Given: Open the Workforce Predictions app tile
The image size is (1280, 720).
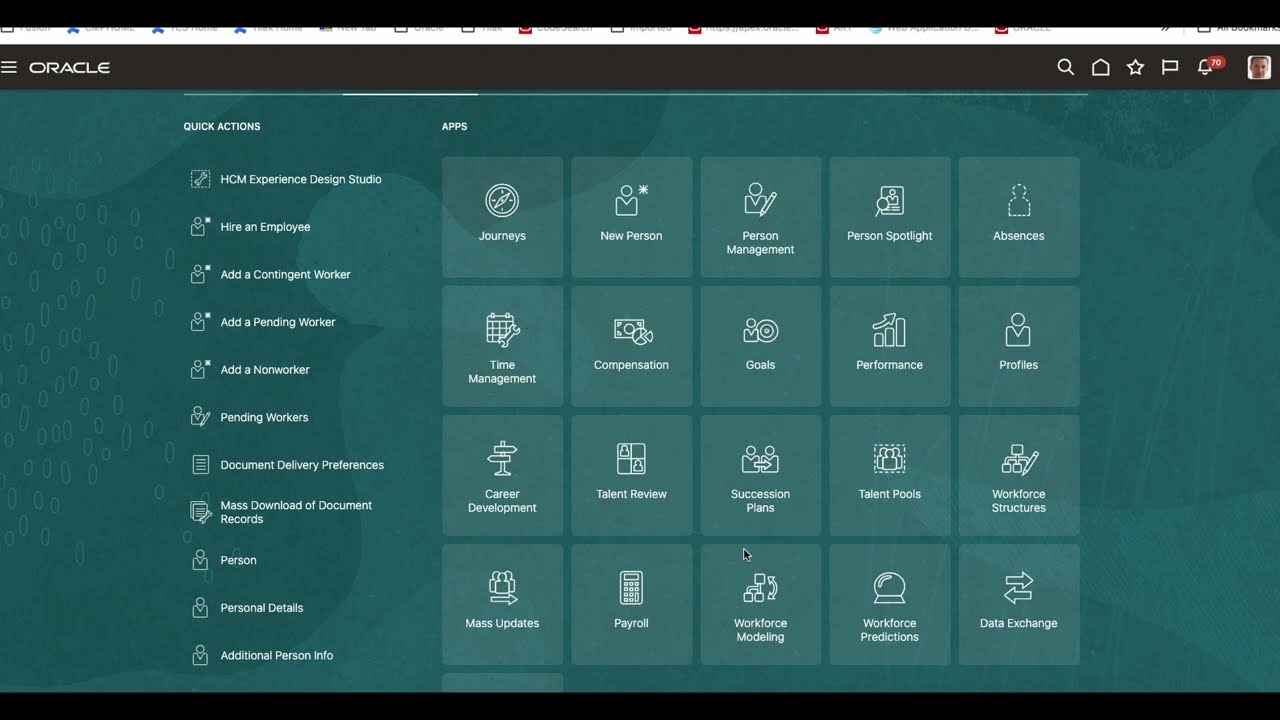Looking at the screenshot, I should click(889, 604).
